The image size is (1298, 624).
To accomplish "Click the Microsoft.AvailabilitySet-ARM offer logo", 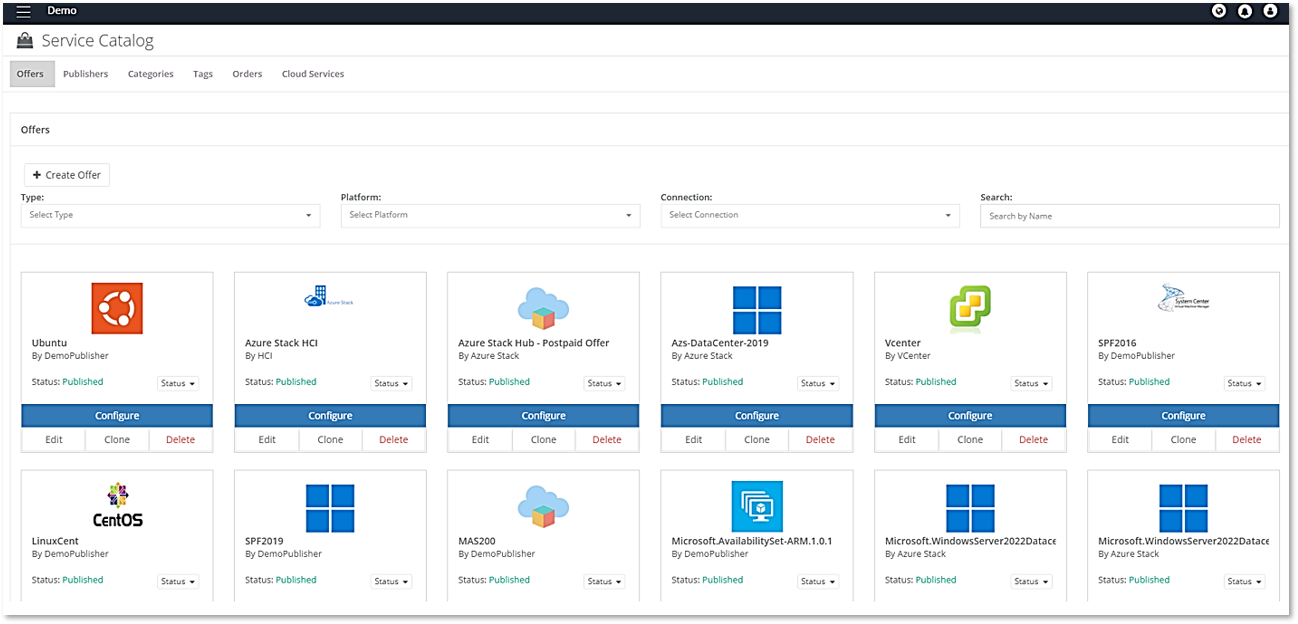I will click(757, 507).
